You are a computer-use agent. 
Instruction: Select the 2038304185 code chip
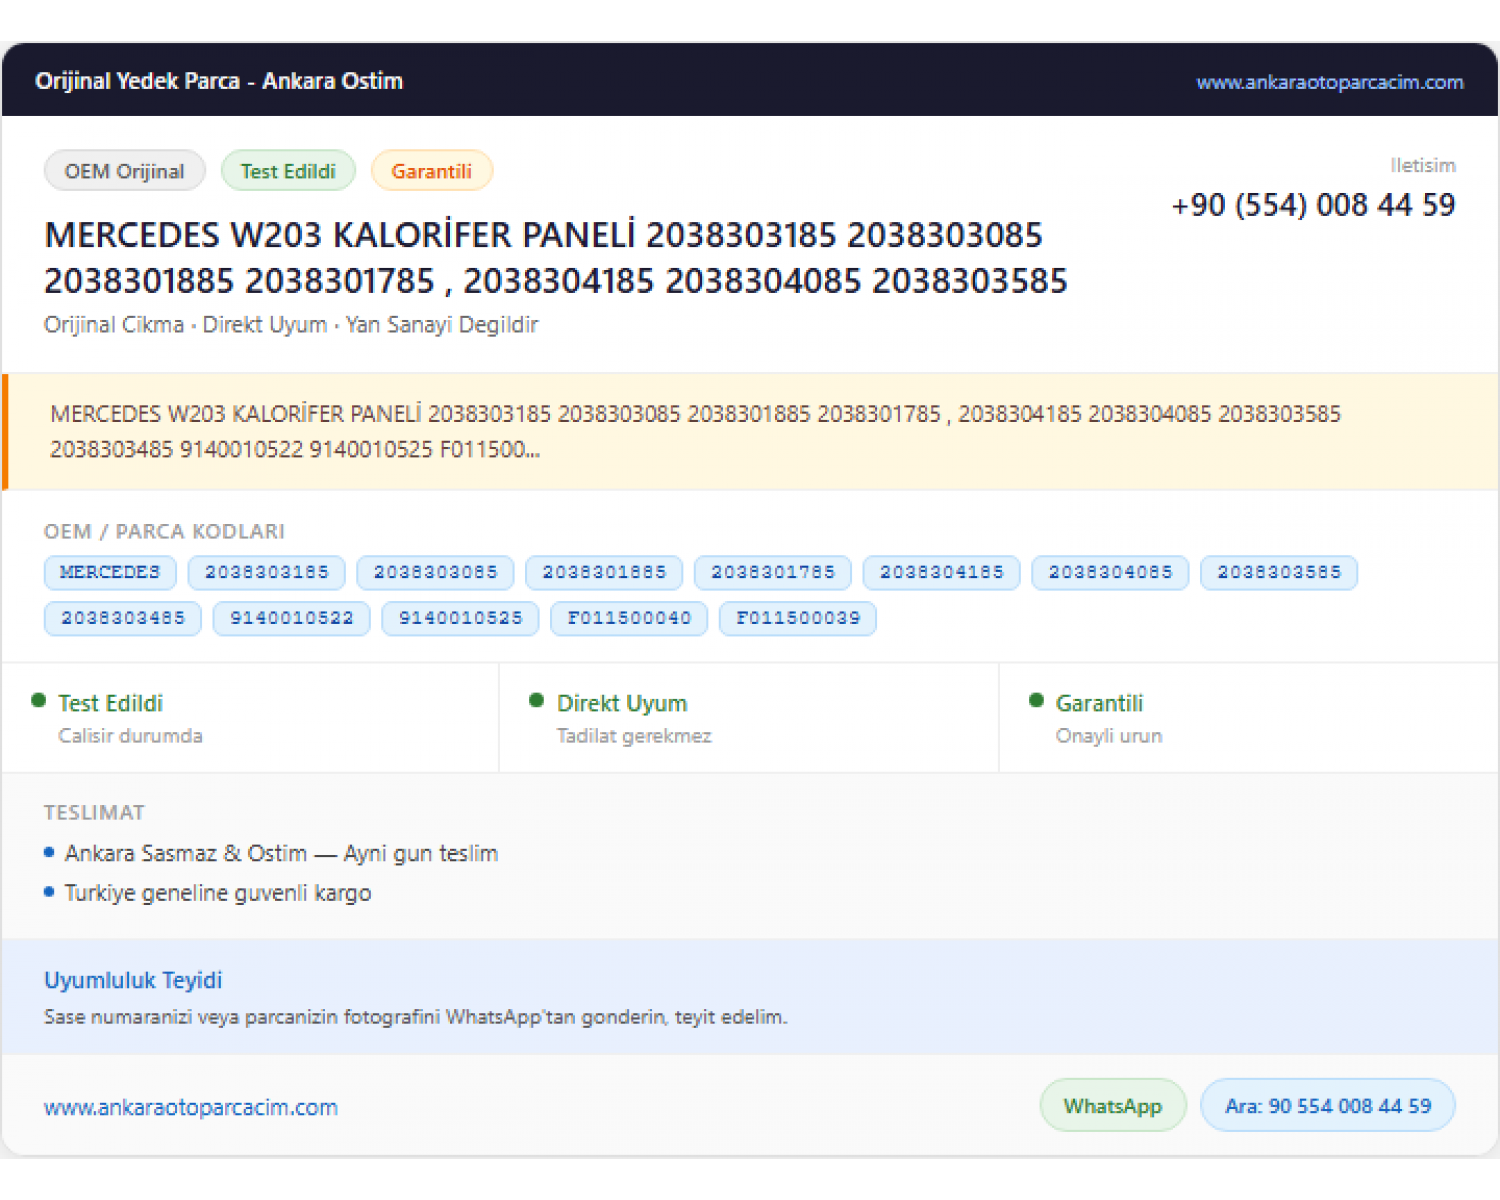point(942,572)
